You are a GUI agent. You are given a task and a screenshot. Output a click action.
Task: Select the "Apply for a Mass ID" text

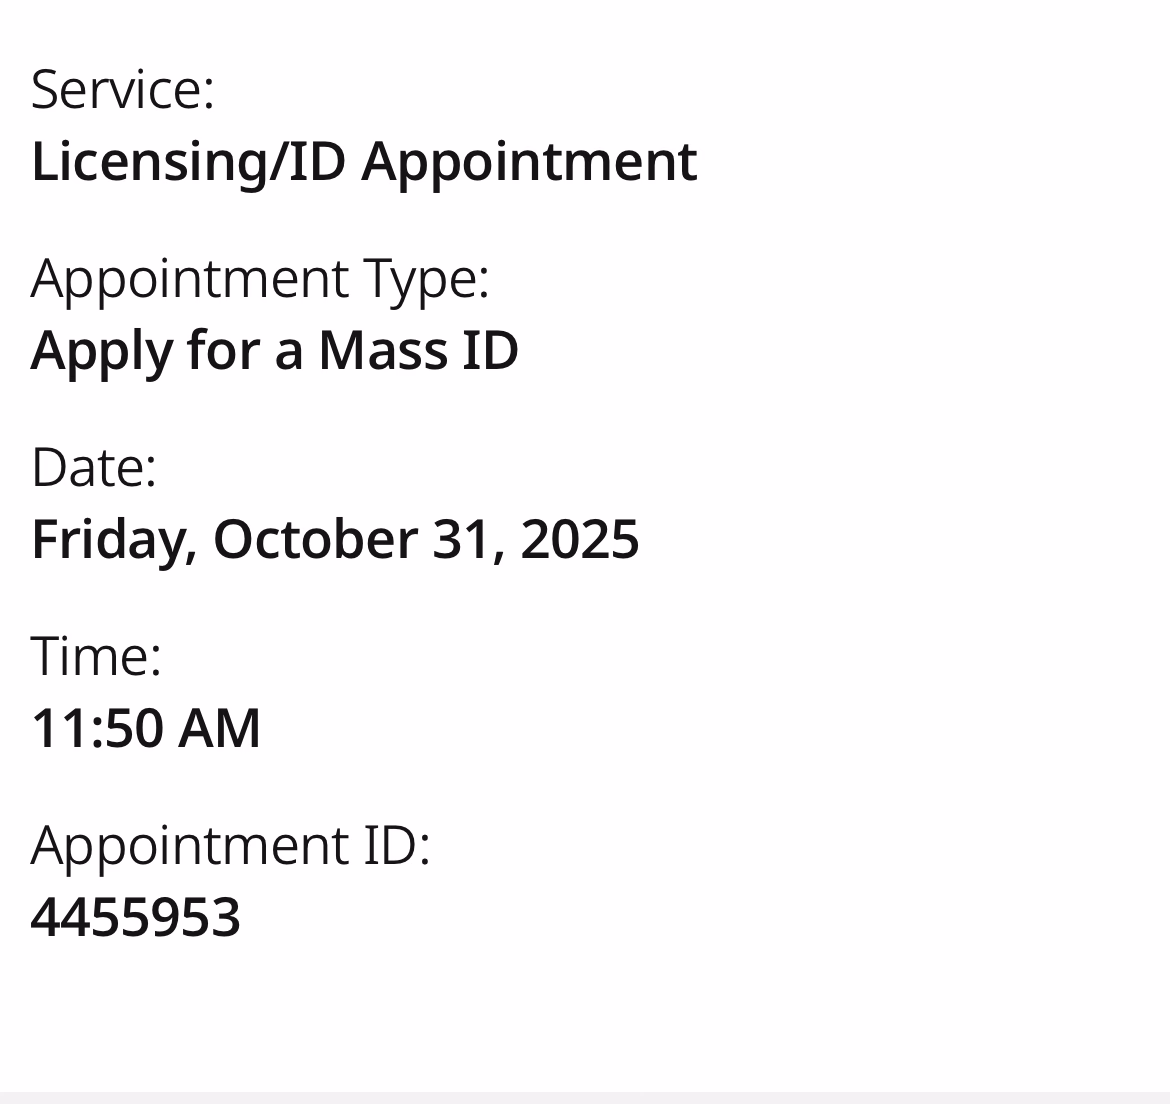[275, 351]
